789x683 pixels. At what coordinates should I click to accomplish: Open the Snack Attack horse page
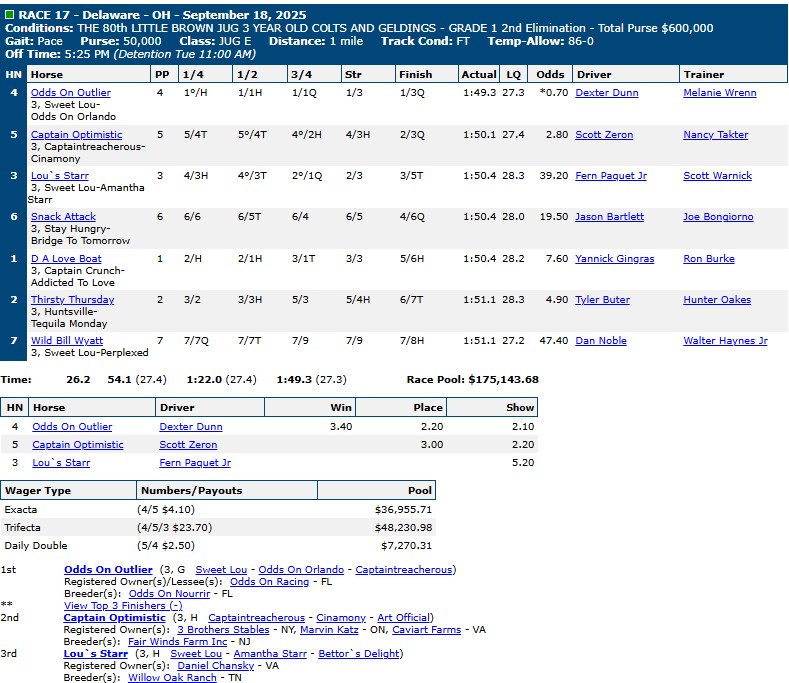click(x=63, y=216)
